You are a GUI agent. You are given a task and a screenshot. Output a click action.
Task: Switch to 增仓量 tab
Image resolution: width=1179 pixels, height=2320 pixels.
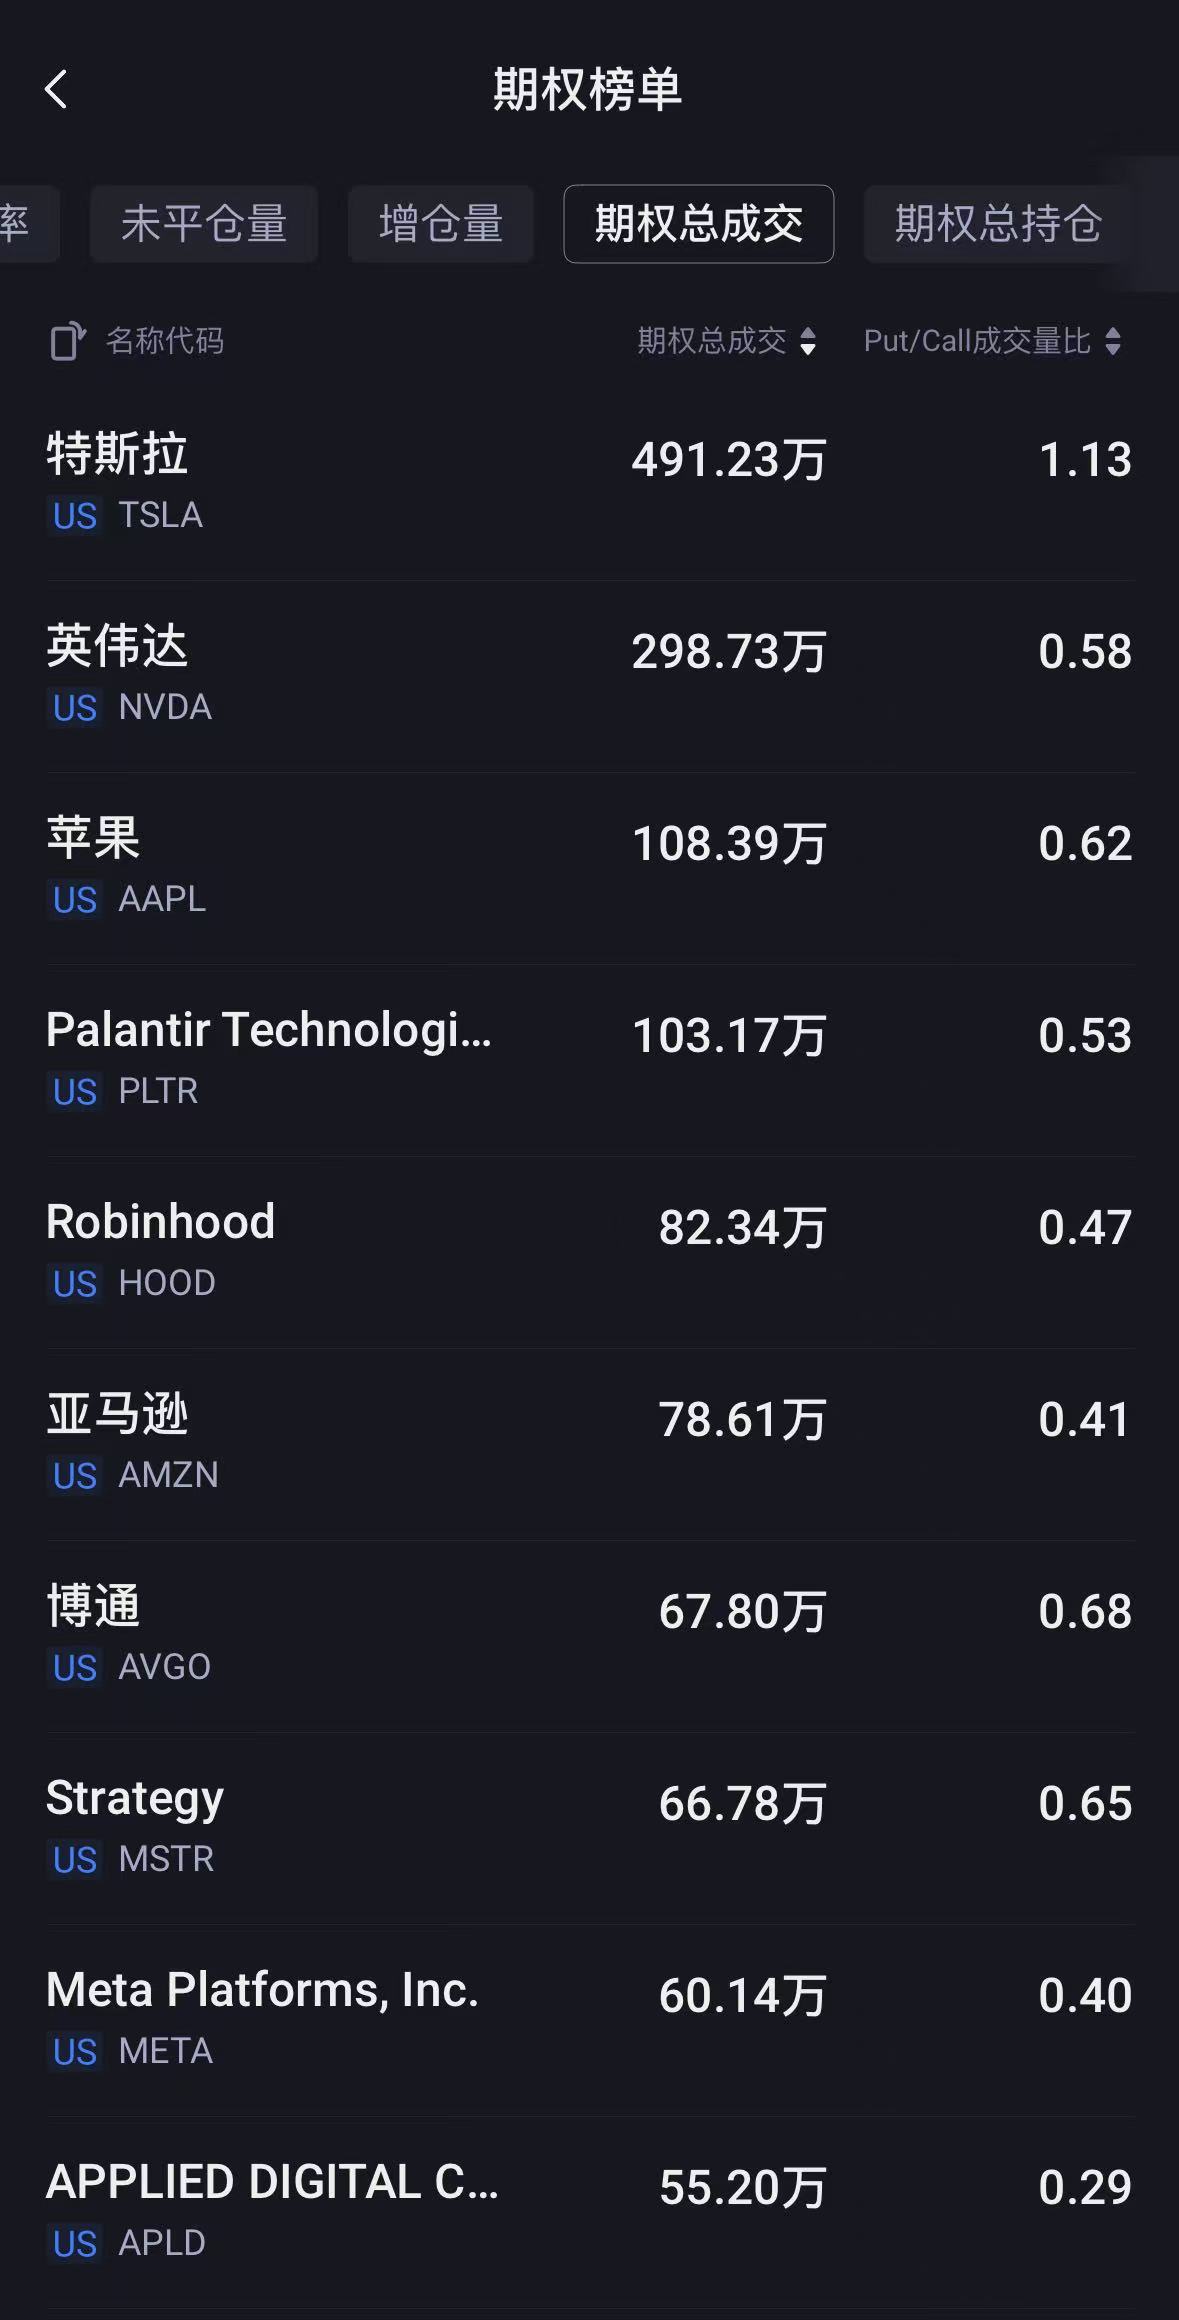point(441,223)
